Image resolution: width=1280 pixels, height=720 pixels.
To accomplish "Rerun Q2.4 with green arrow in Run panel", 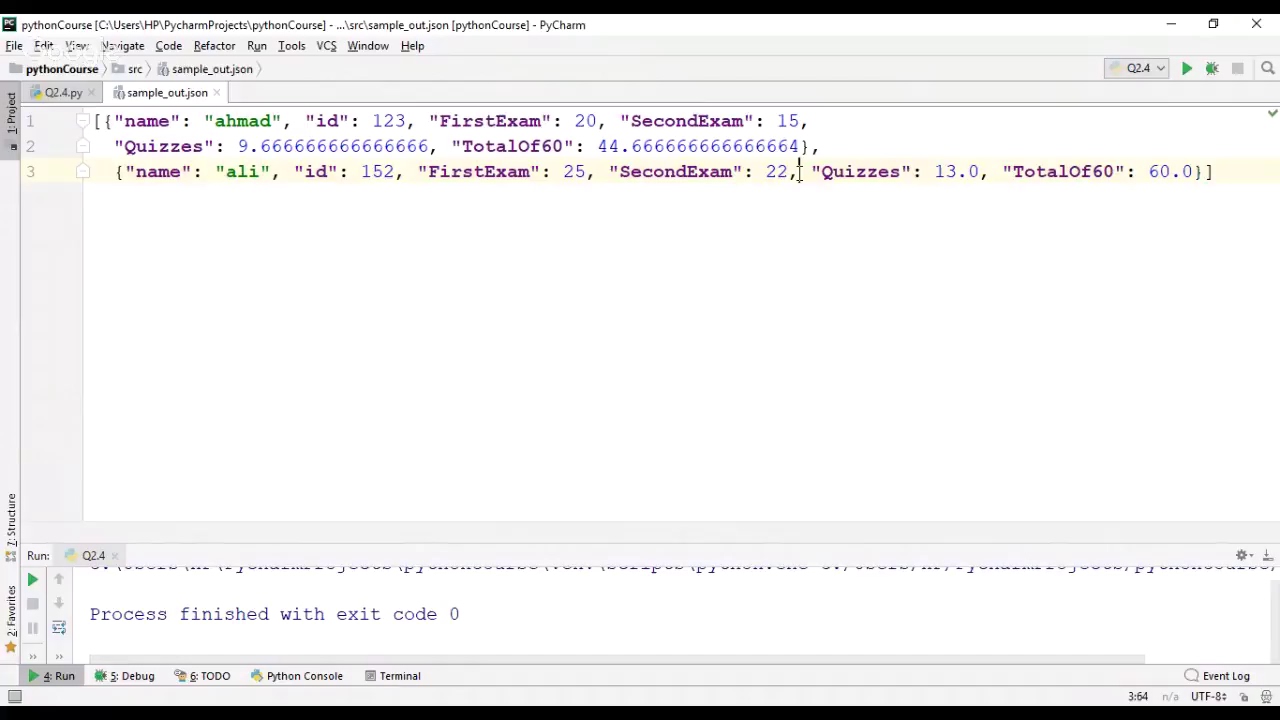I will (32, 579).
